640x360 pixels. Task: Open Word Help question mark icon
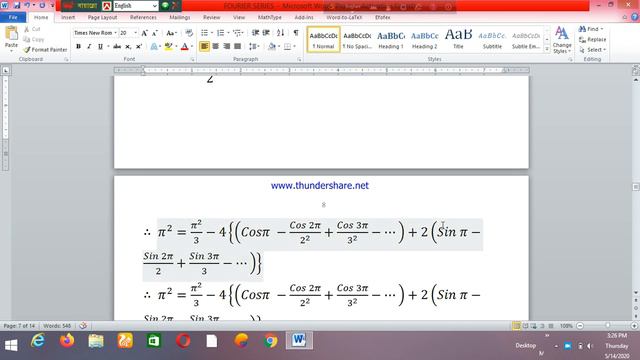click(x=634, y=17)
